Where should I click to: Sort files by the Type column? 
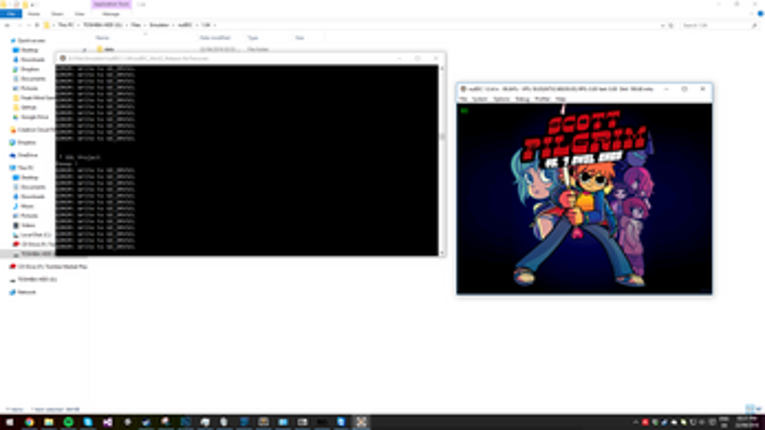pyautogui.click(x=253, y=38)
